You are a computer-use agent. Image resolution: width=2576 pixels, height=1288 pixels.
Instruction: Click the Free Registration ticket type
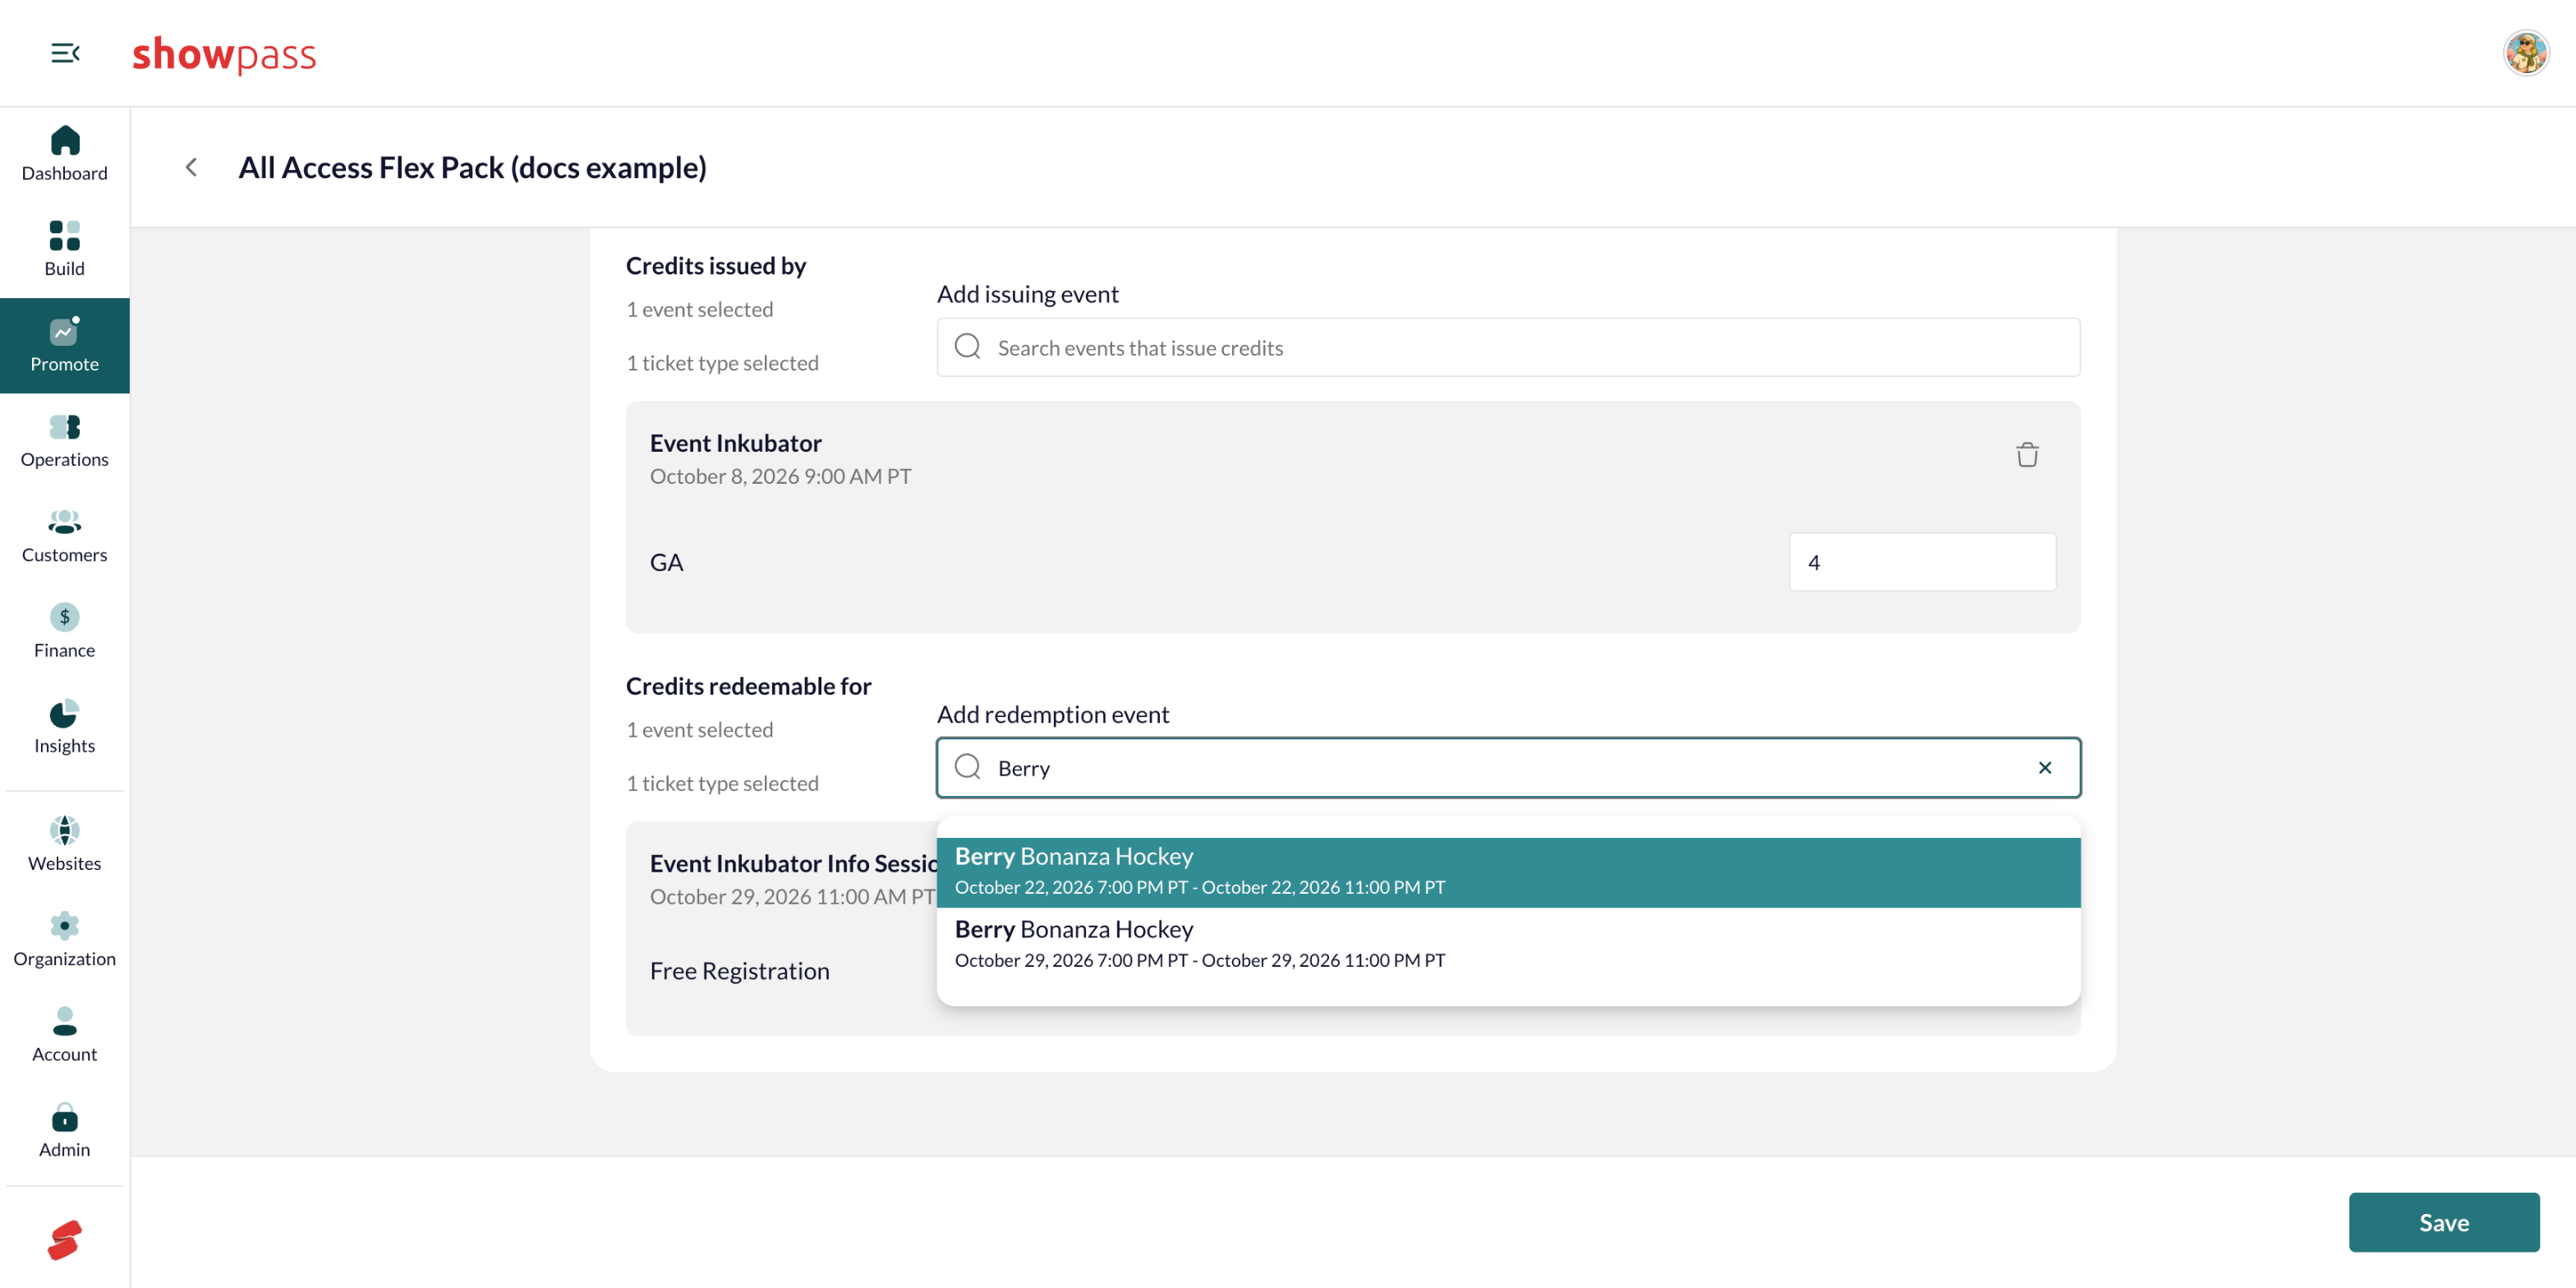[x=739, y=971]
